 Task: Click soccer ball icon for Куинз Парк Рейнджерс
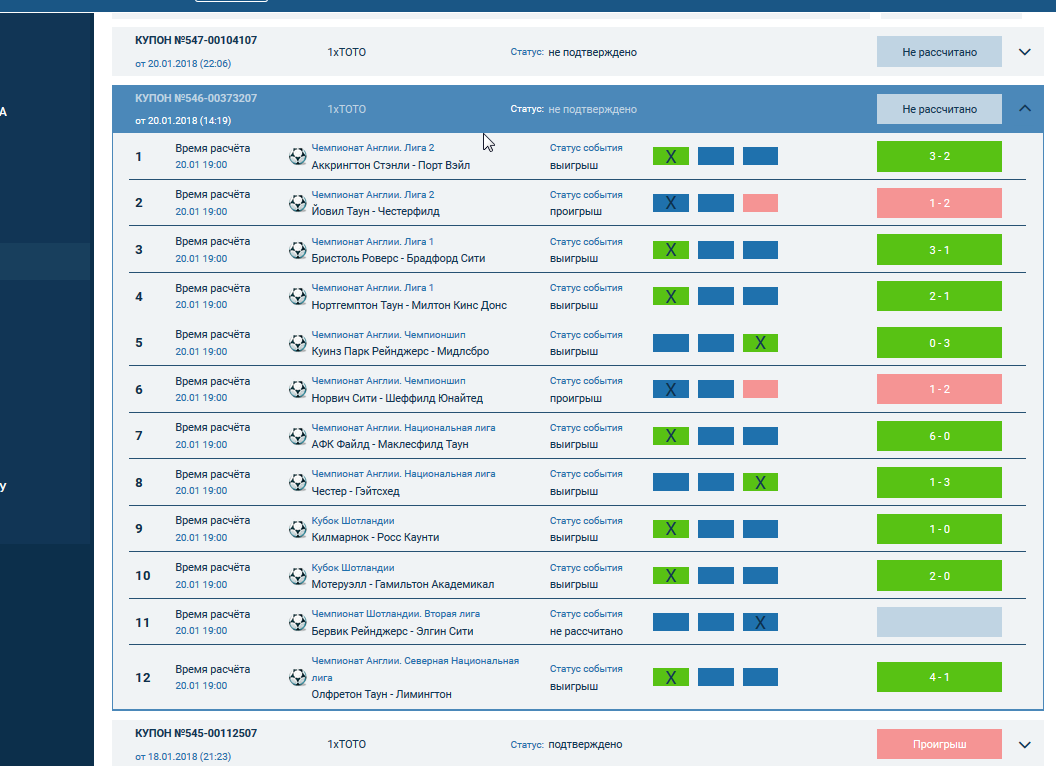[298, 343]
